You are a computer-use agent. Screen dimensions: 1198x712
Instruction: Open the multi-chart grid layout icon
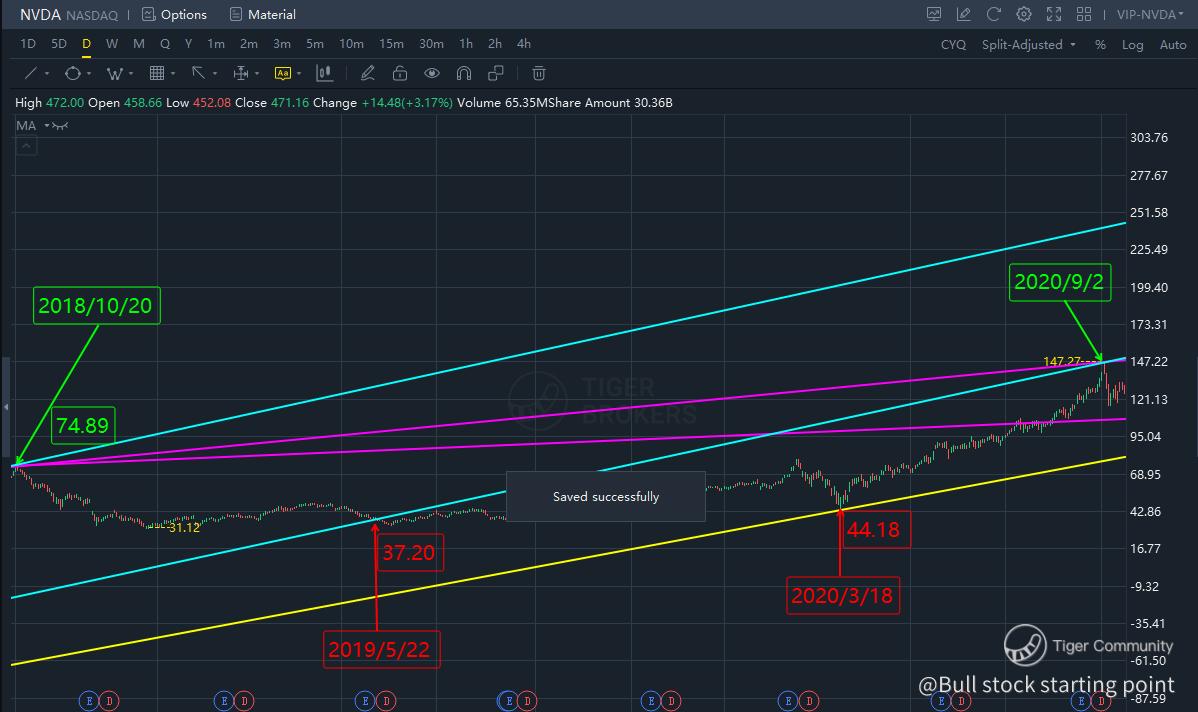click(x=1083, y=14)
